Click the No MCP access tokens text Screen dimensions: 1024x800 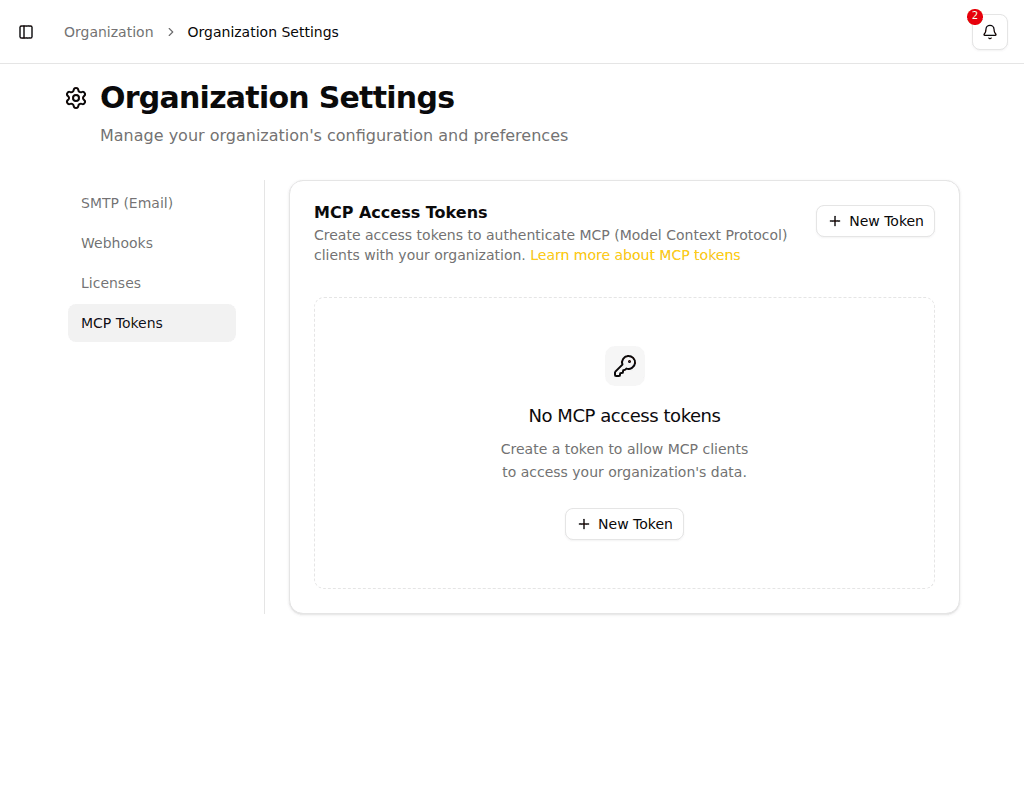624,416
